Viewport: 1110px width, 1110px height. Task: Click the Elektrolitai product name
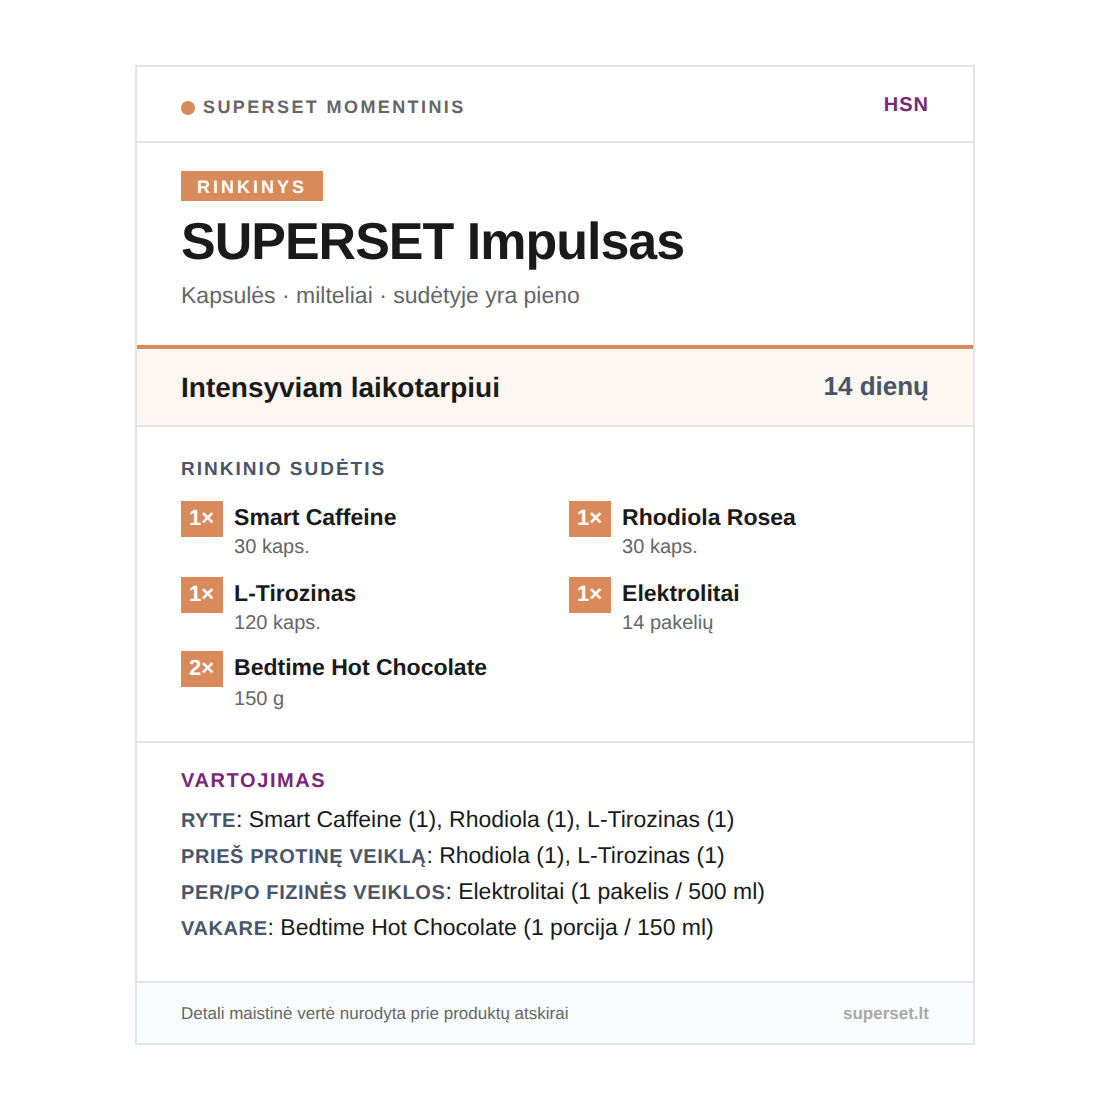click(x=680, y=593)
